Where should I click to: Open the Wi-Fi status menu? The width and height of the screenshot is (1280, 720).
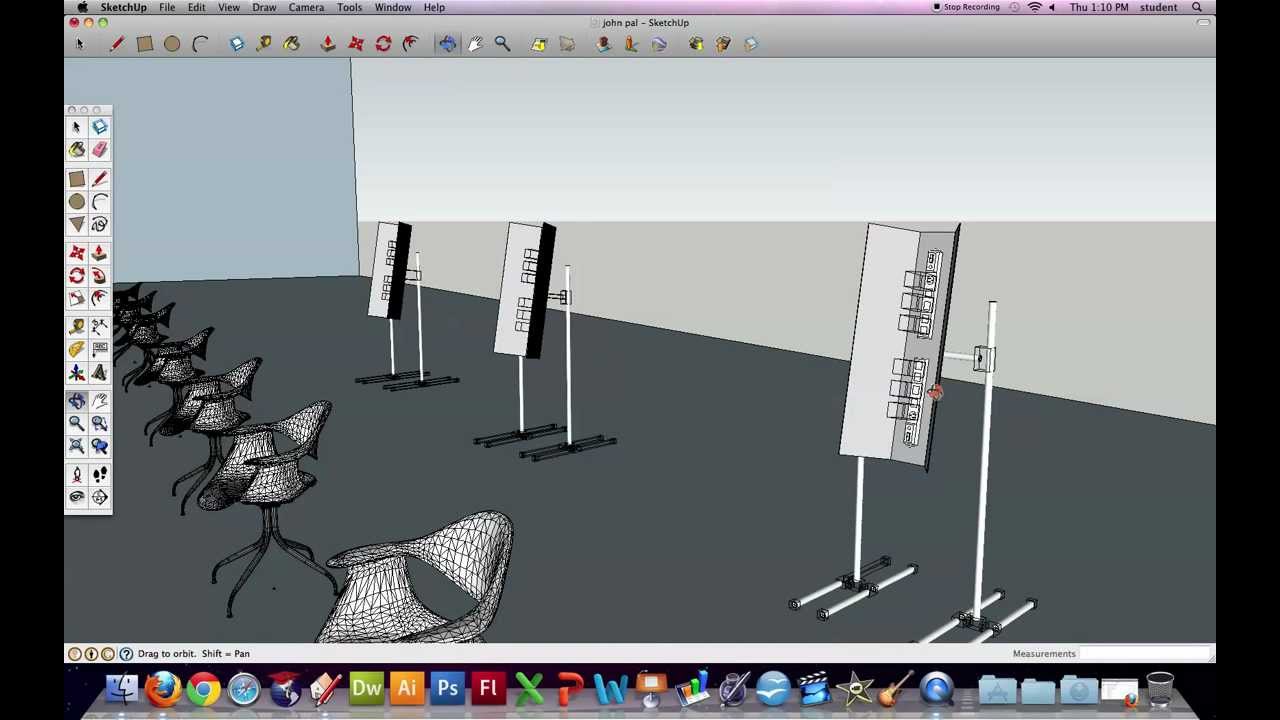tap(1035, 7)
